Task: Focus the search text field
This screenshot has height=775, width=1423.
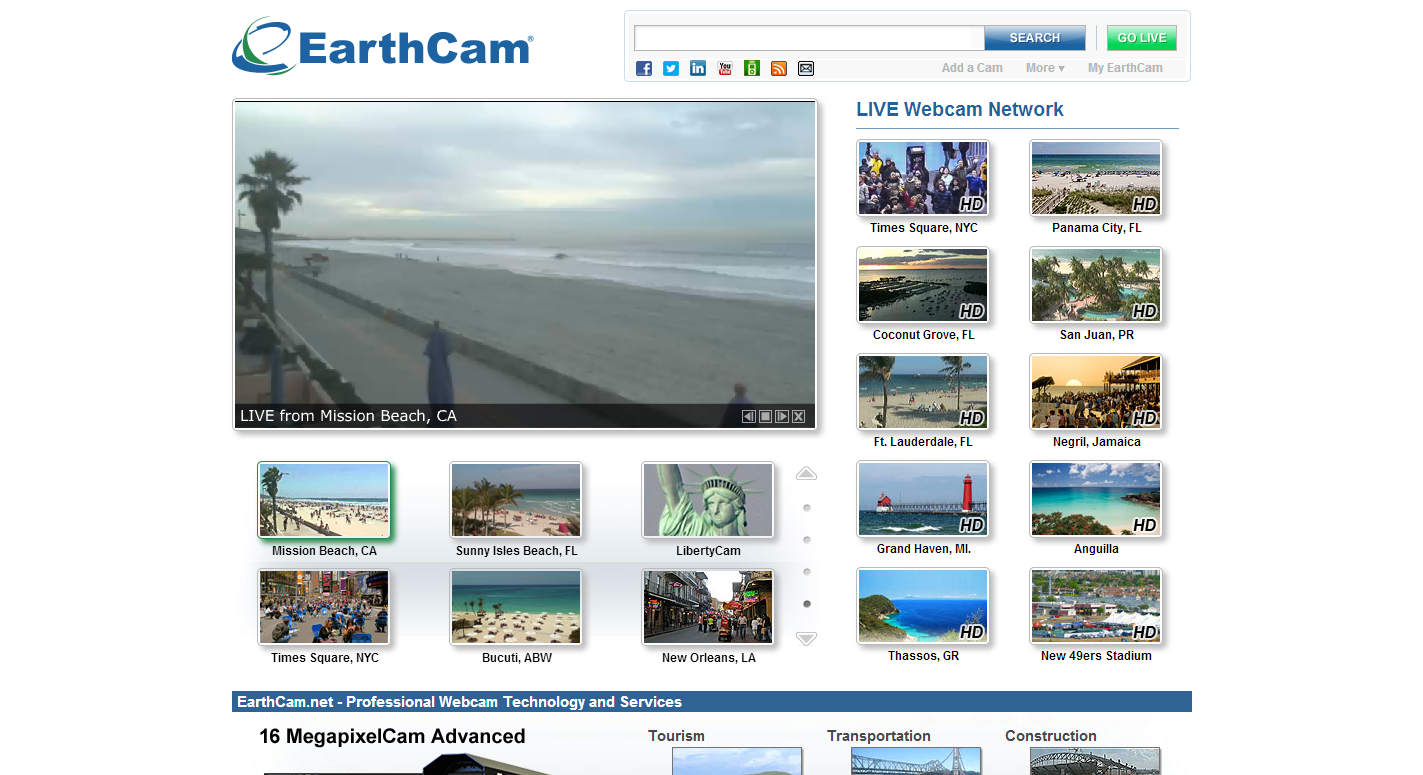Action: (x=809, y=38)
